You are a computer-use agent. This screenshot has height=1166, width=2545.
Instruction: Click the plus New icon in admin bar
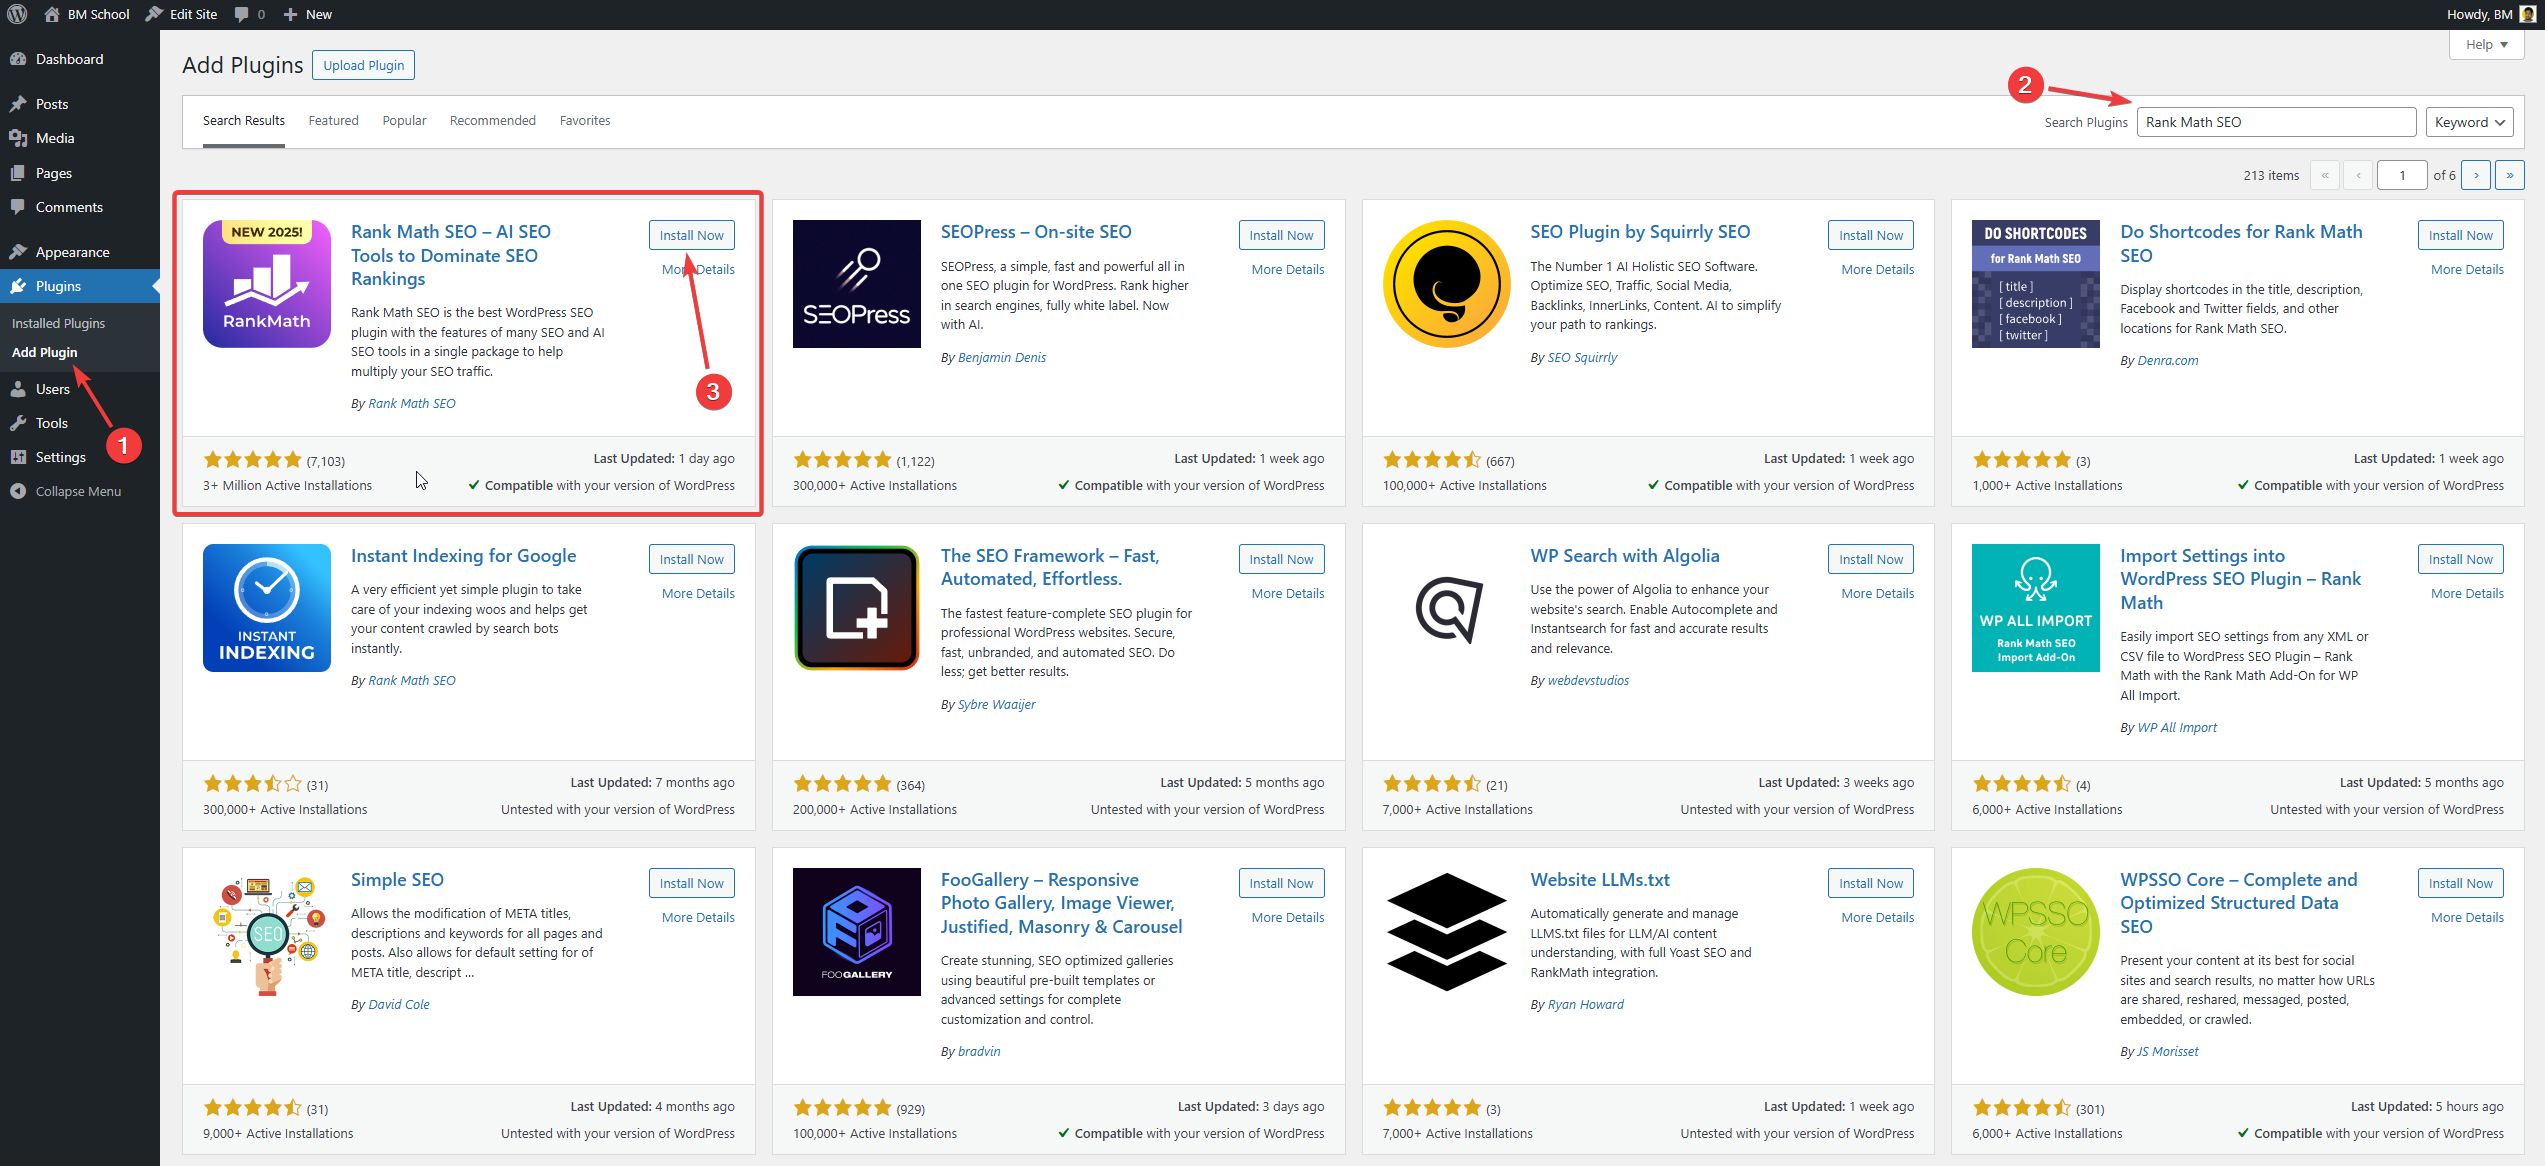click(x=290, y=14)
